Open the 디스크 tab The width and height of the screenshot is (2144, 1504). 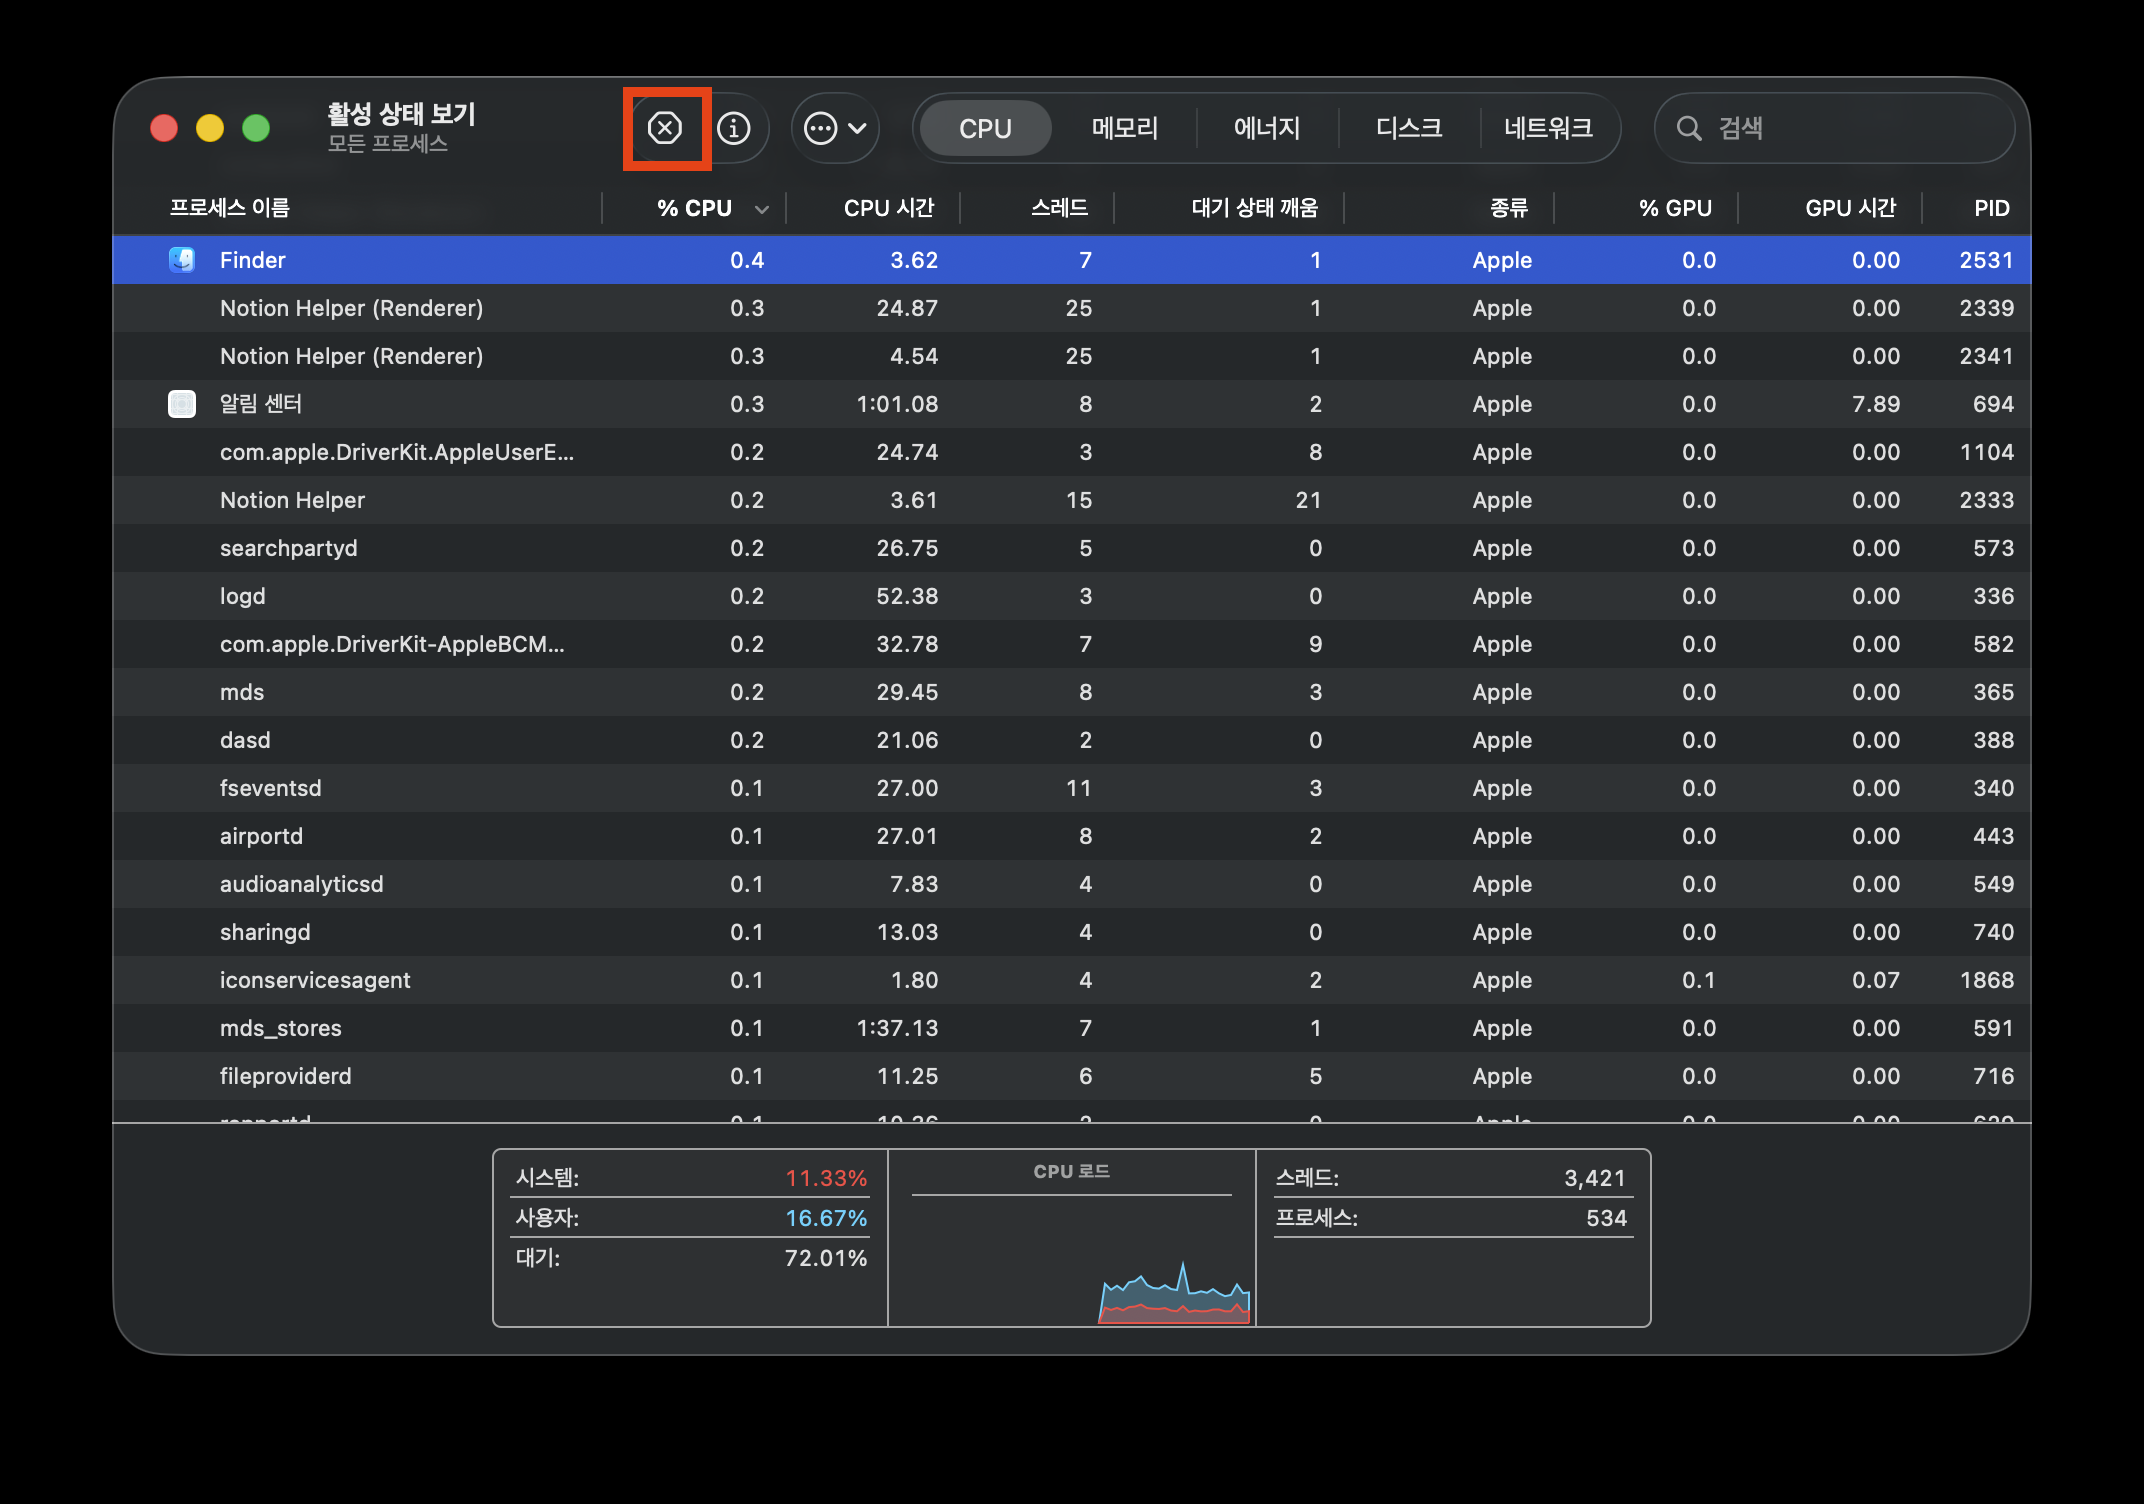click(1408, 128)
